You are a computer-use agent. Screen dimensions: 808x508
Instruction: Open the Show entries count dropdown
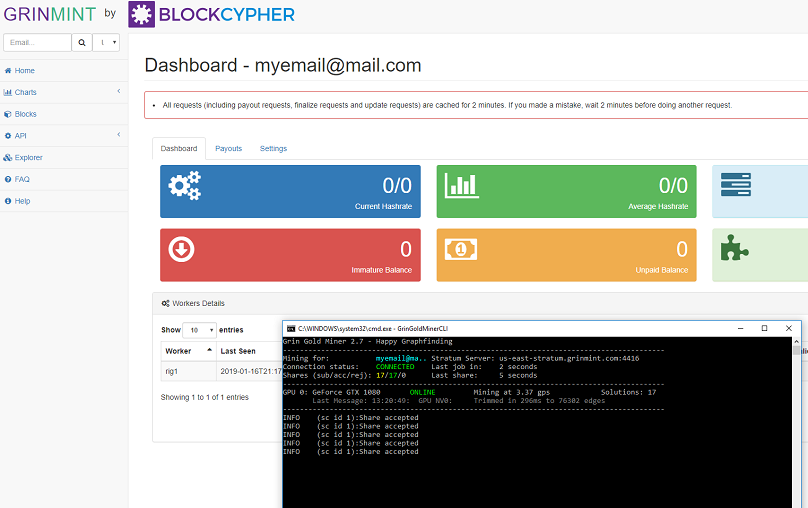[x=199, y=330]
